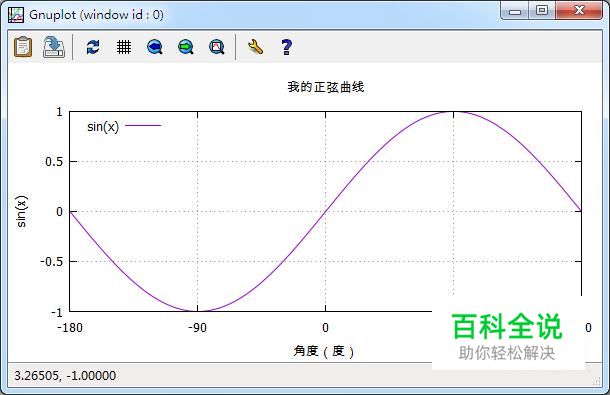Viewport: 610px width, 395px height.
Task: Replot using the refresh arrows icon
Action: click(93, 47)
